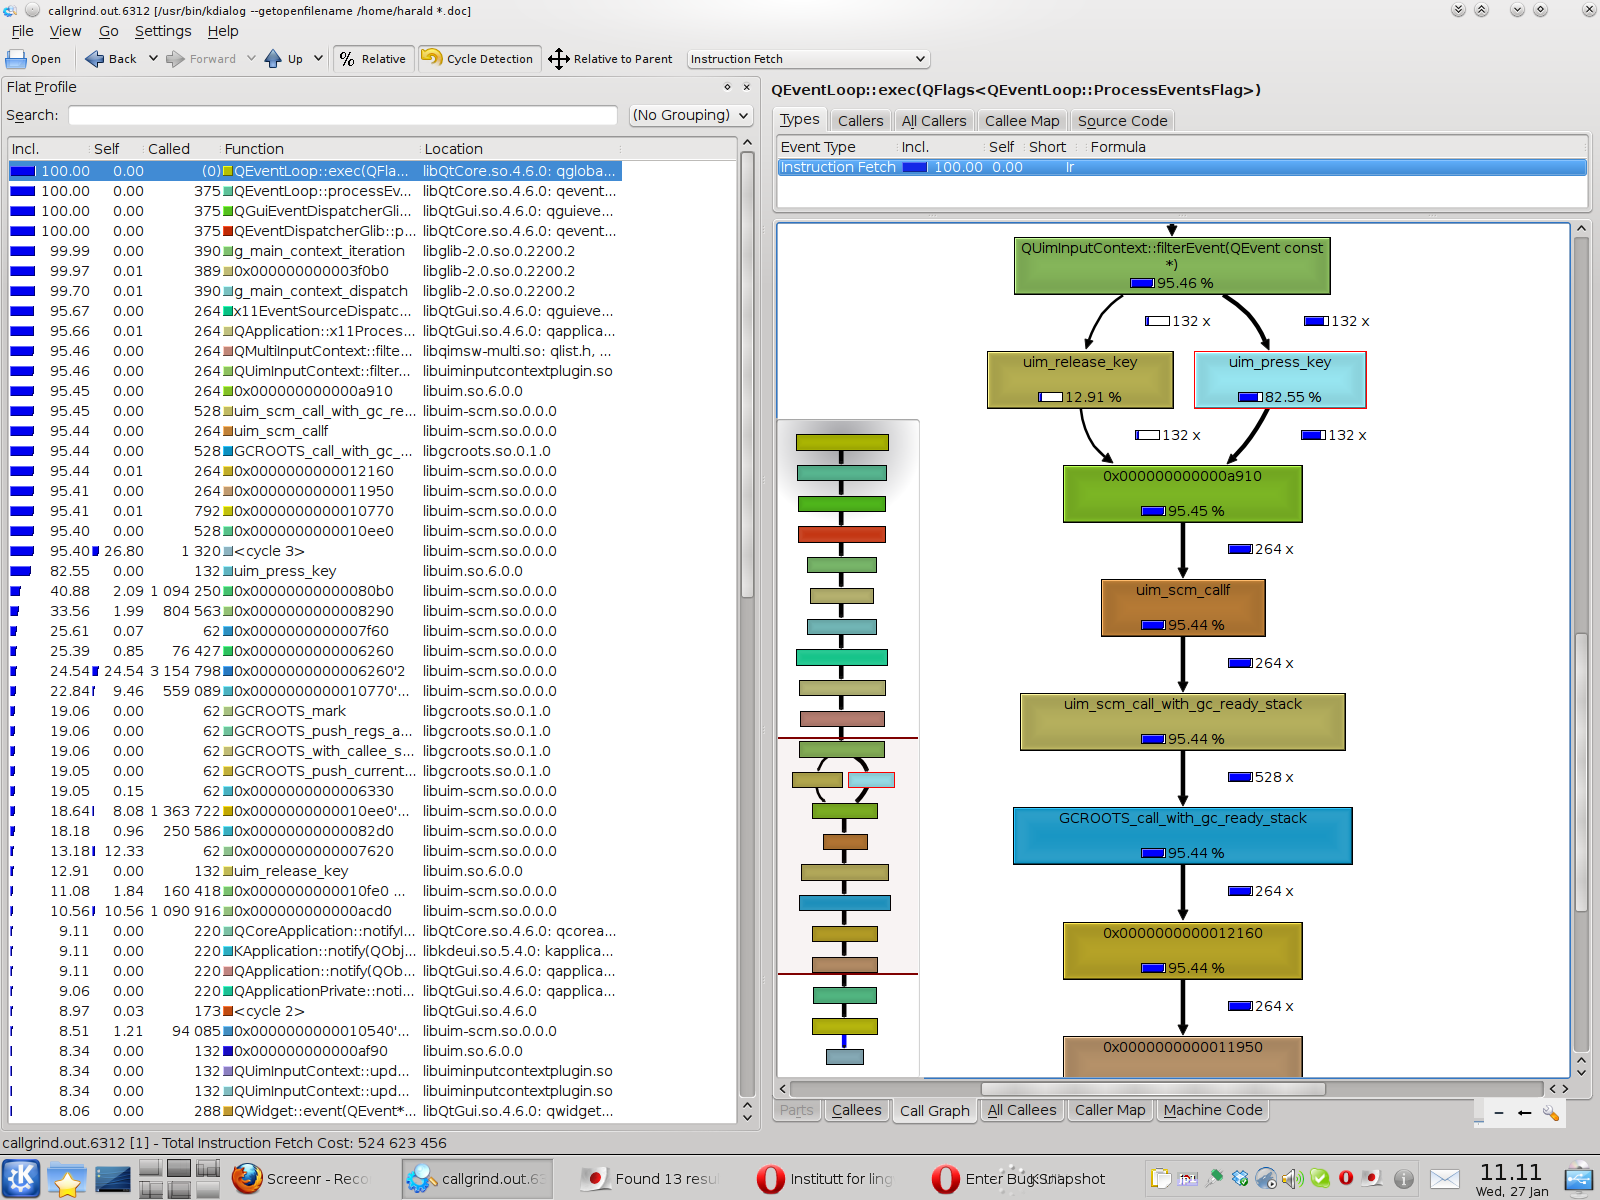
Task: Select the uim_press_key node in call graph
Action: [1279, 379]
